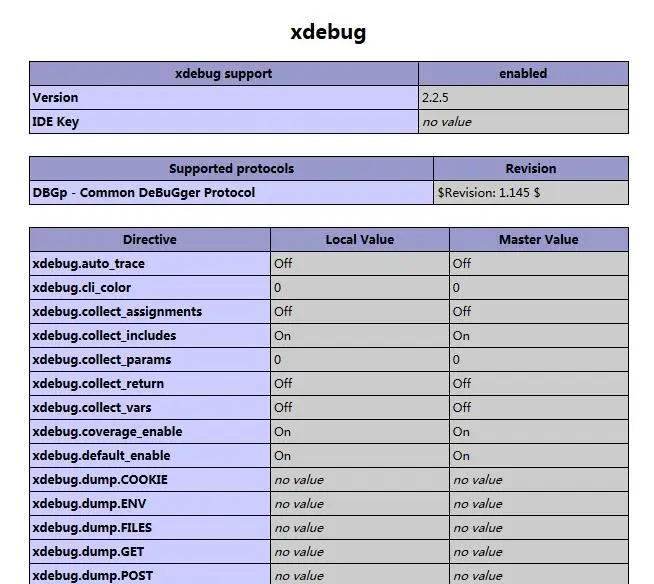The image size is (654, 584).
Task: Select the xdebug.coverage_enable directive
Action: click(x=150, y=432)
